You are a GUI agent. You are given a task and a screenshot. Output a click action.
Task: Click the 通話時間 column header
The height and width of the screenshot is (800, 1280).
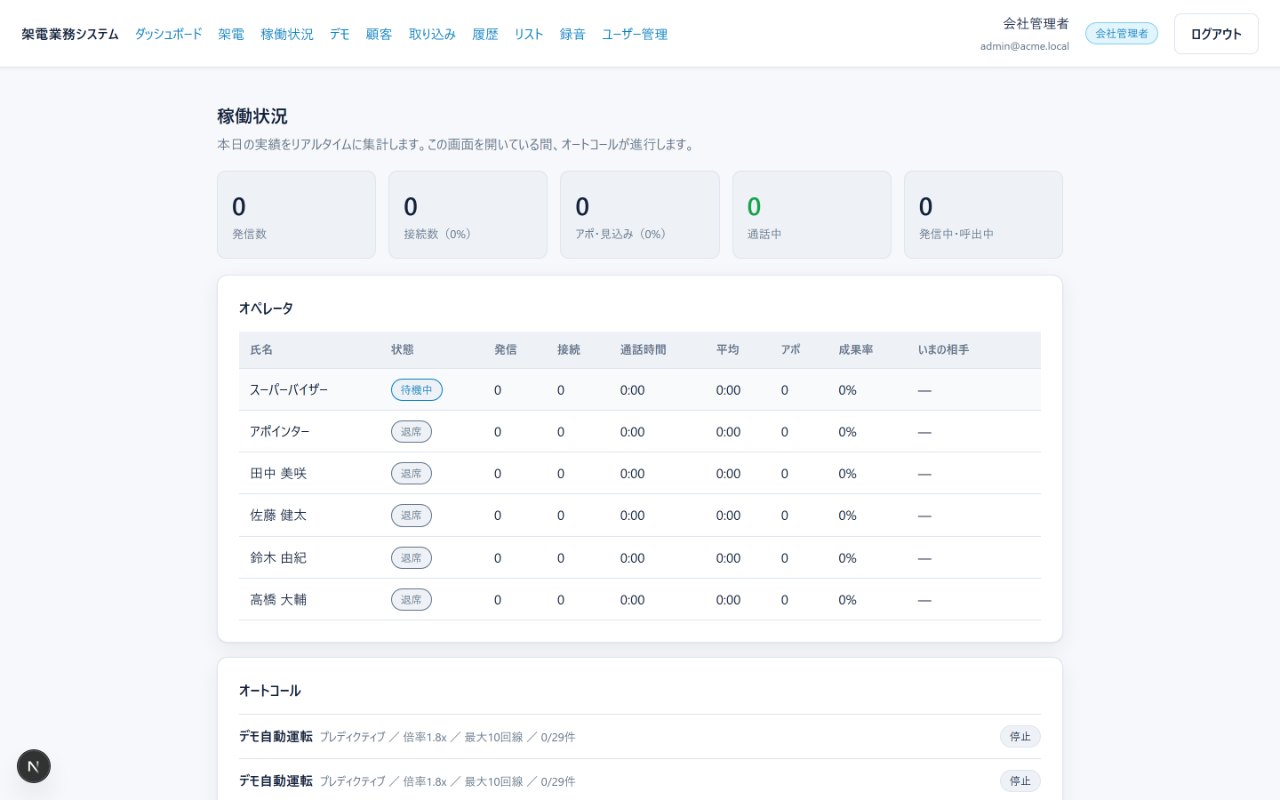click(x=643, y=350)
